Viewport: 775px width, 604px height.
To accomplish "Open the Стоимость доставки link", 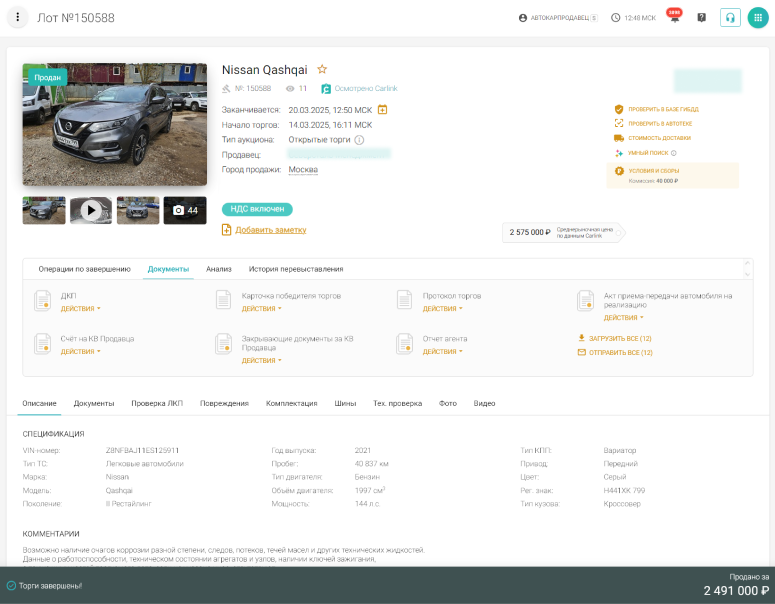I will point(659,138).
